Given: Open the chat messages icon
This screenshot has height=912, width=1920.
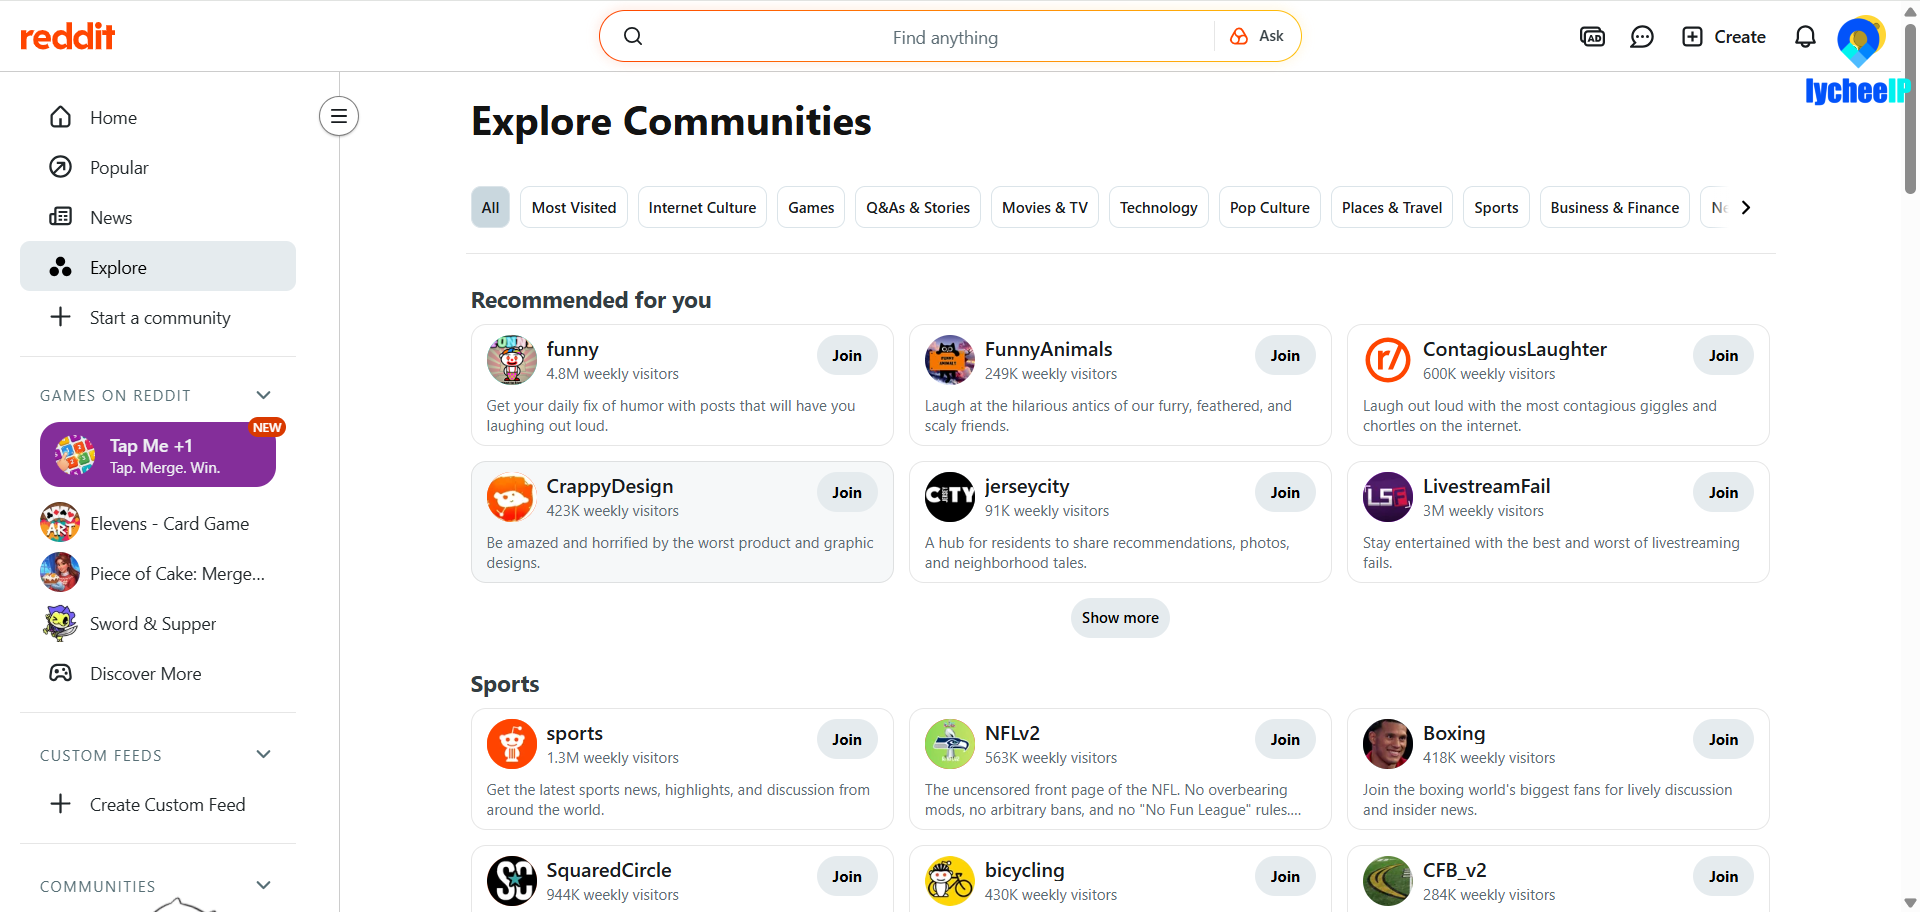Looking at the screenshot, I should coord(1642,37).
